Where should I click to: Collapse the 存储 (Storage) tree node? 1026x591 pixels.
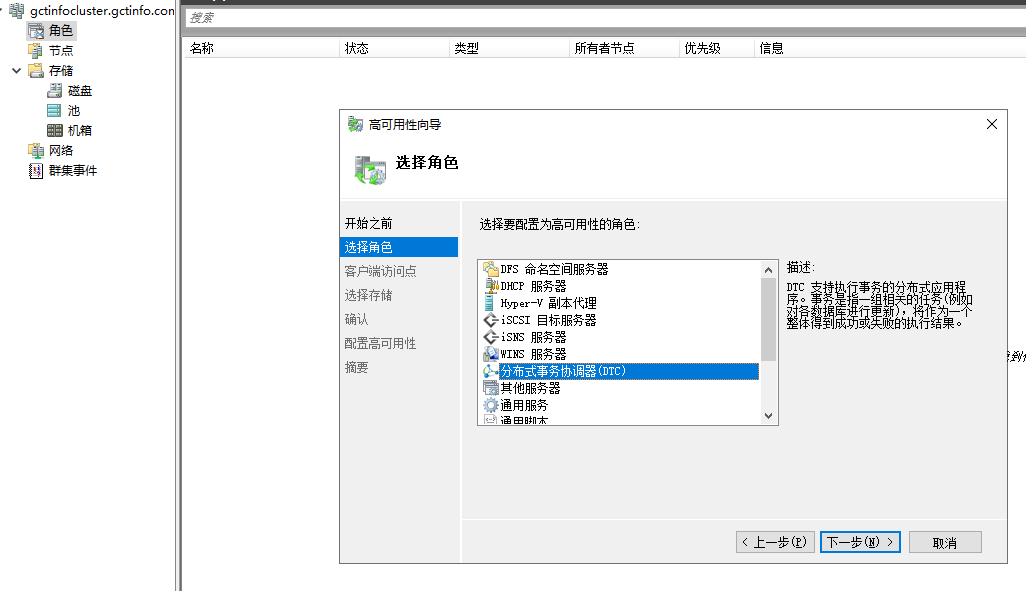16,71
